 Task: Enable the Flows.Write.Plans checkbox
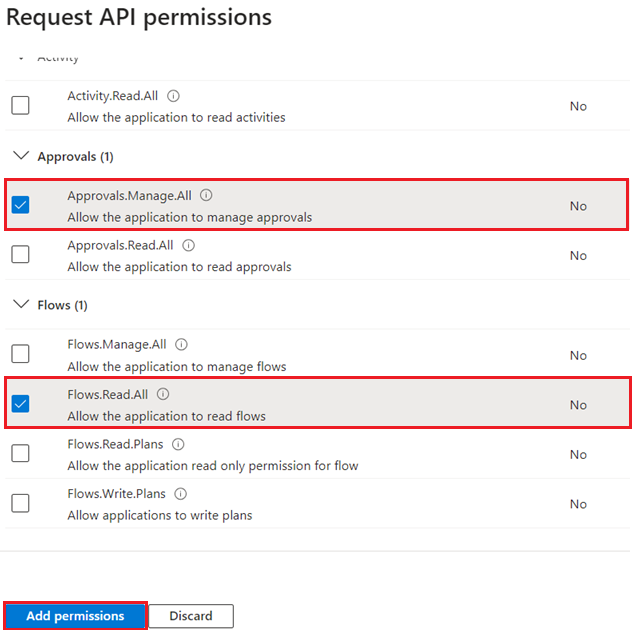[20, 503]
